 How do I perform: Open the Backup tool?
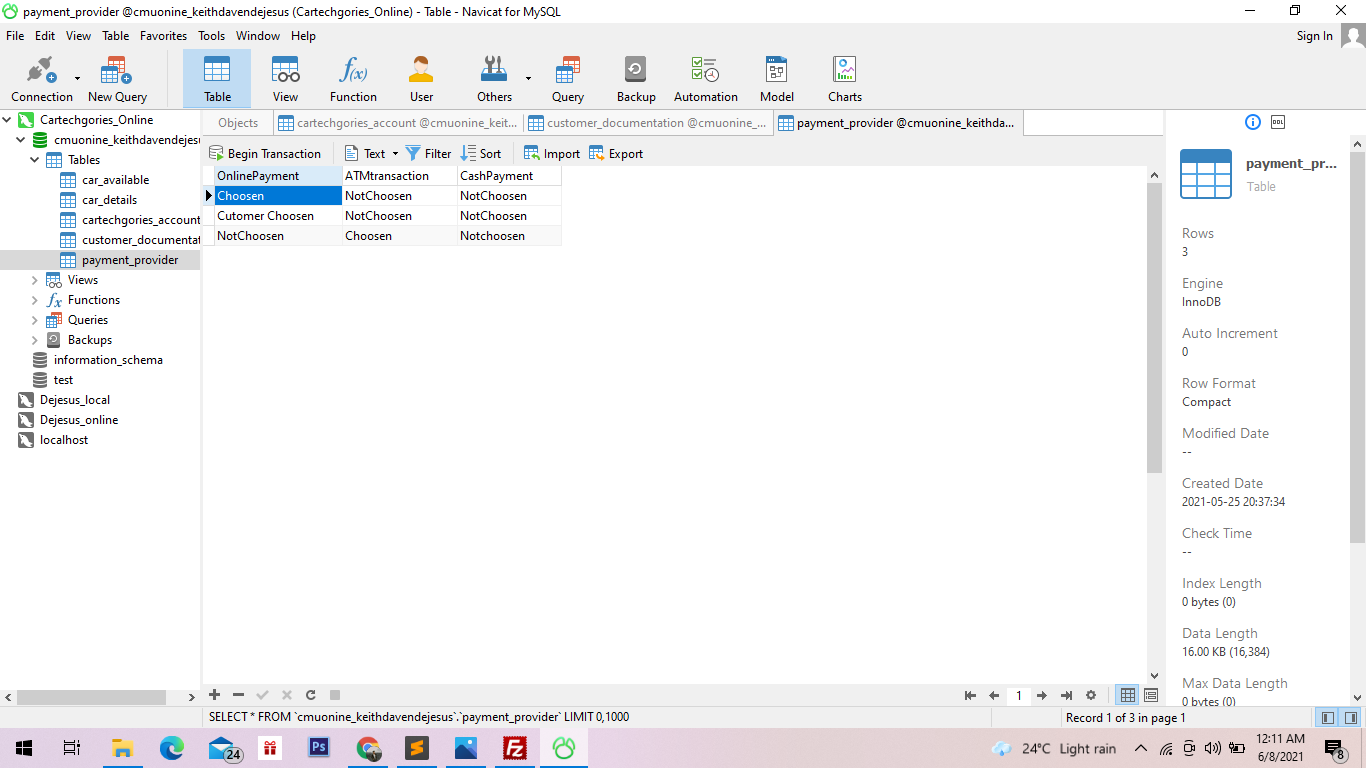click(635, 79)
